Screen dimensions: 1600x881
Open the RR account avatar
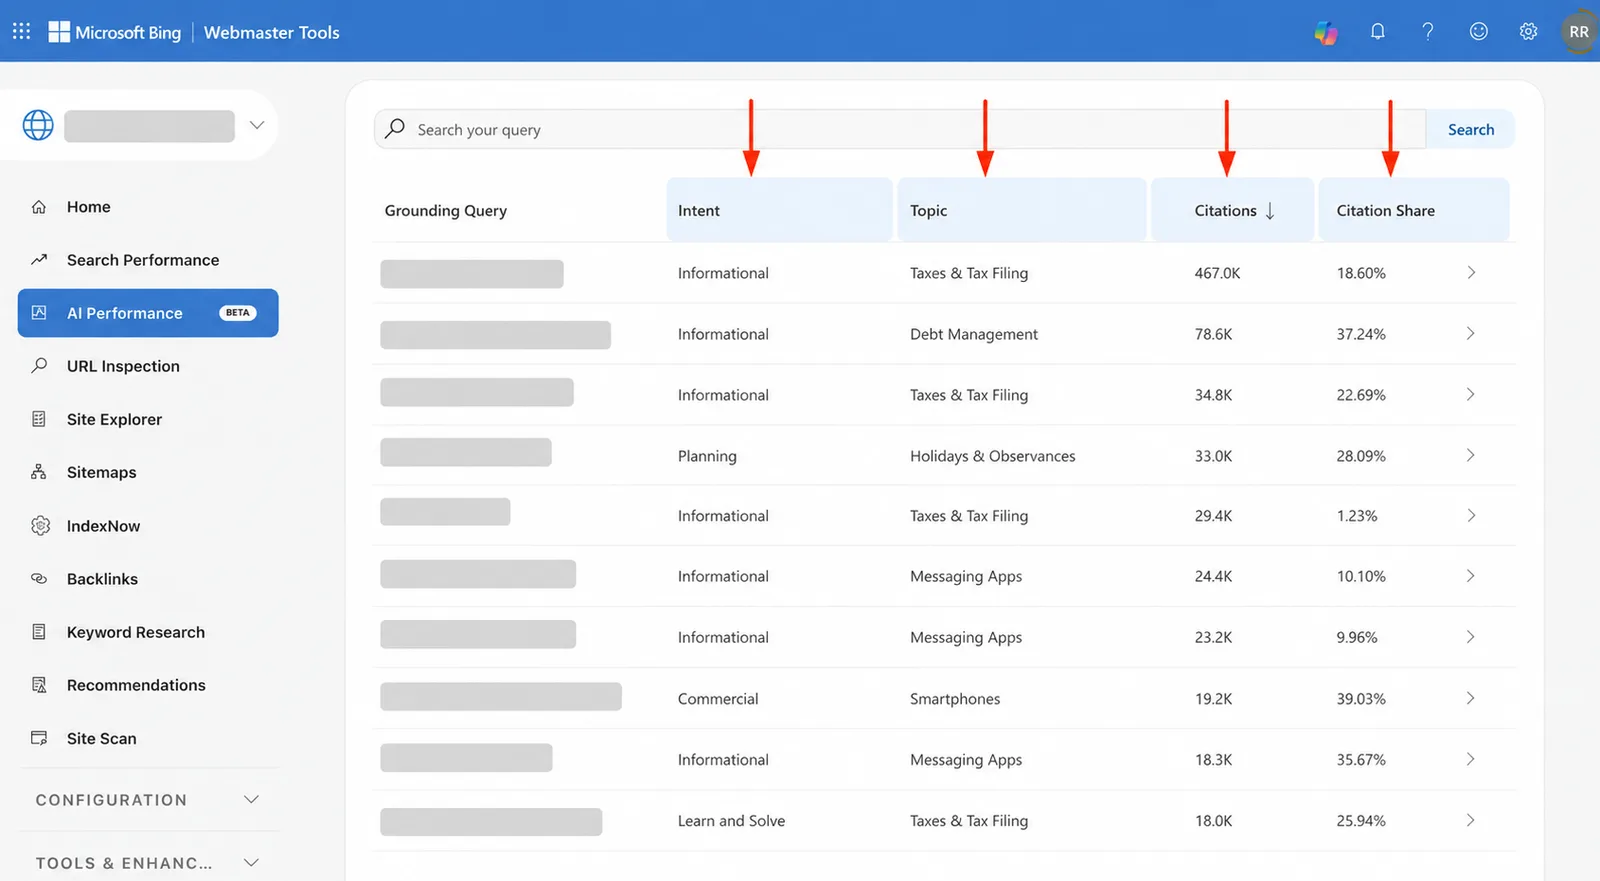pyautogui.click(x=1579, y=32)
